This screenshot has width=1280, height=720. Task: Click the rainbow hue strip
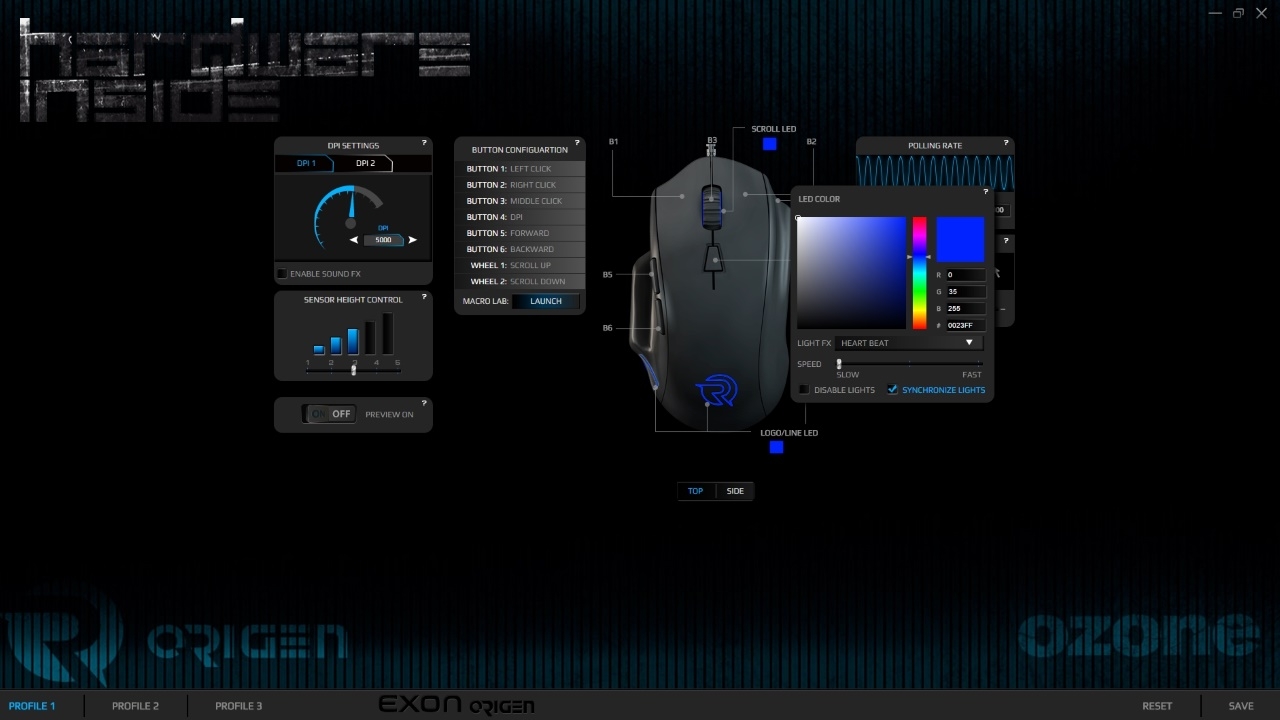pyautogui.click(x=919, y=273)
